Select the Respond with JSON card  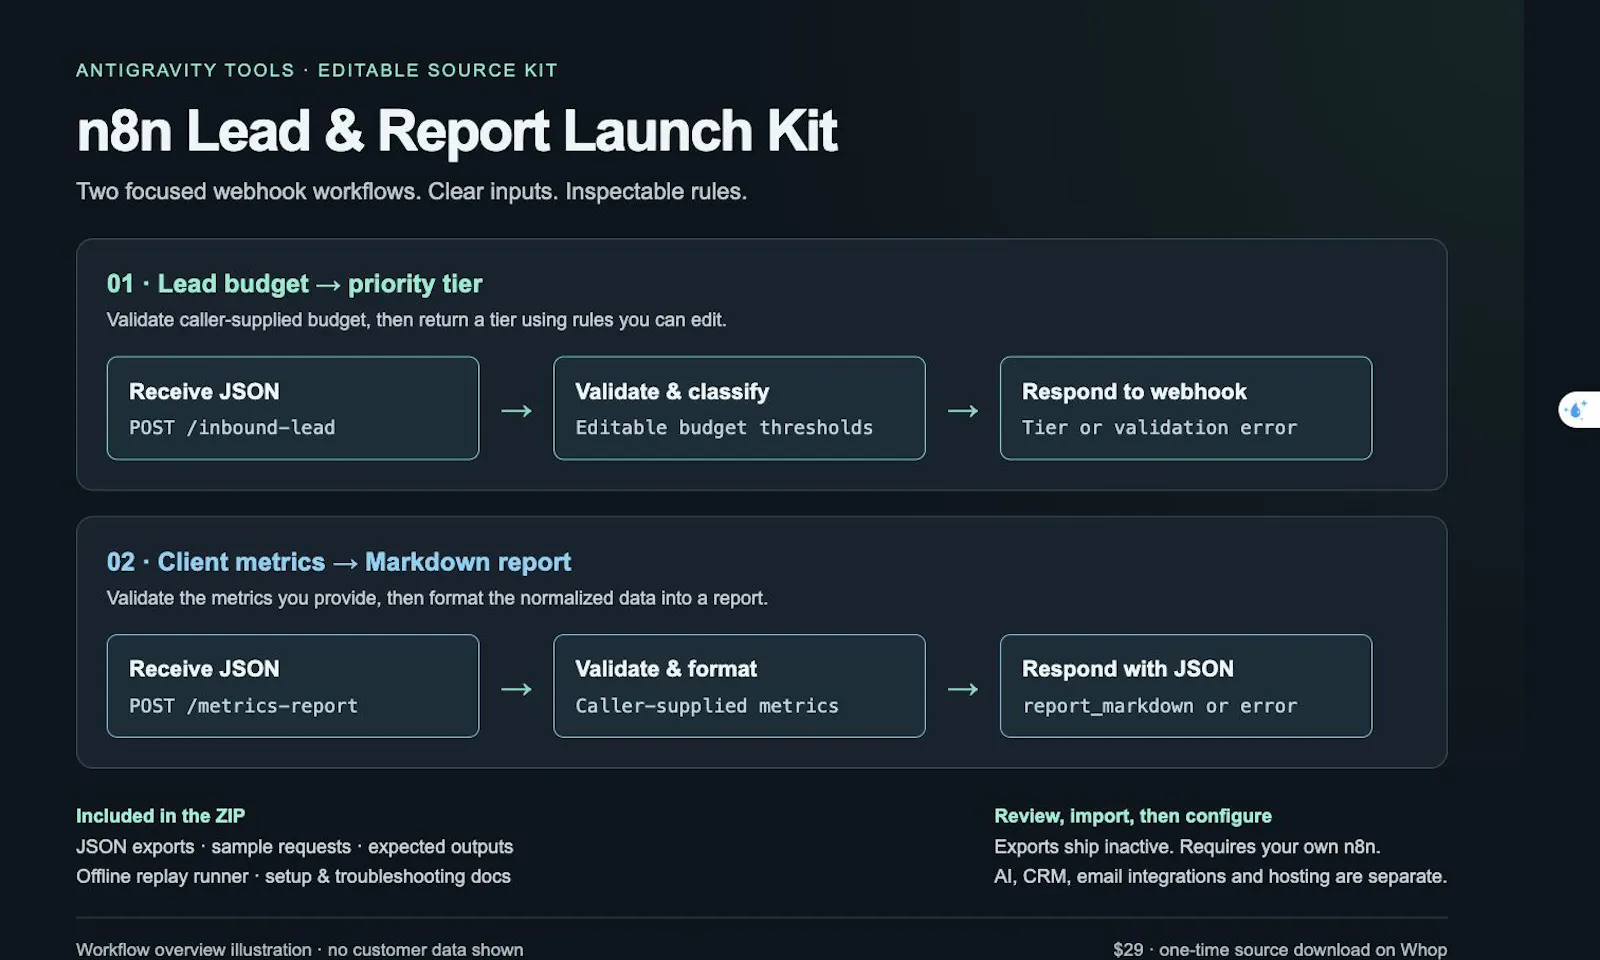1186,686
